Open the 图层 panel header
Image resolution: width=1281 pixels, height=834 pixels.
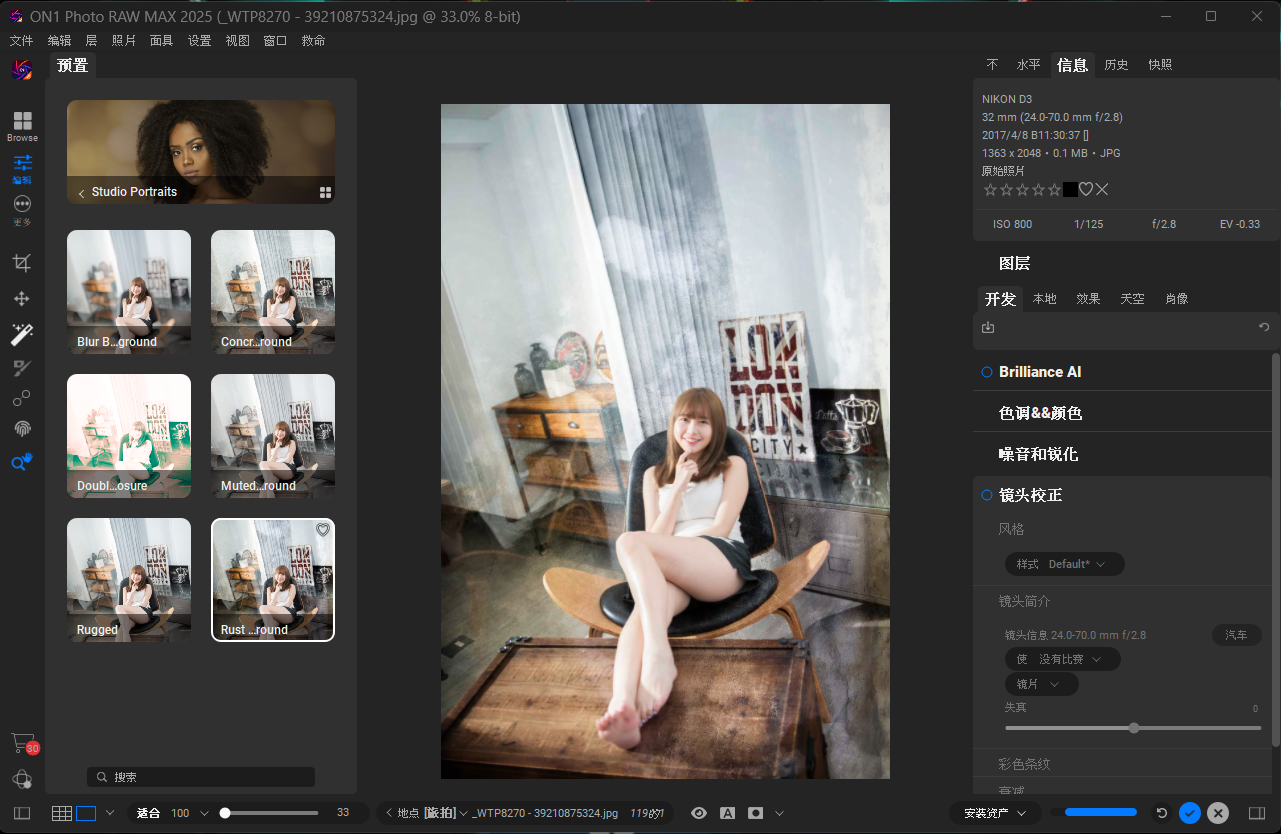[x=1014, y=264]
